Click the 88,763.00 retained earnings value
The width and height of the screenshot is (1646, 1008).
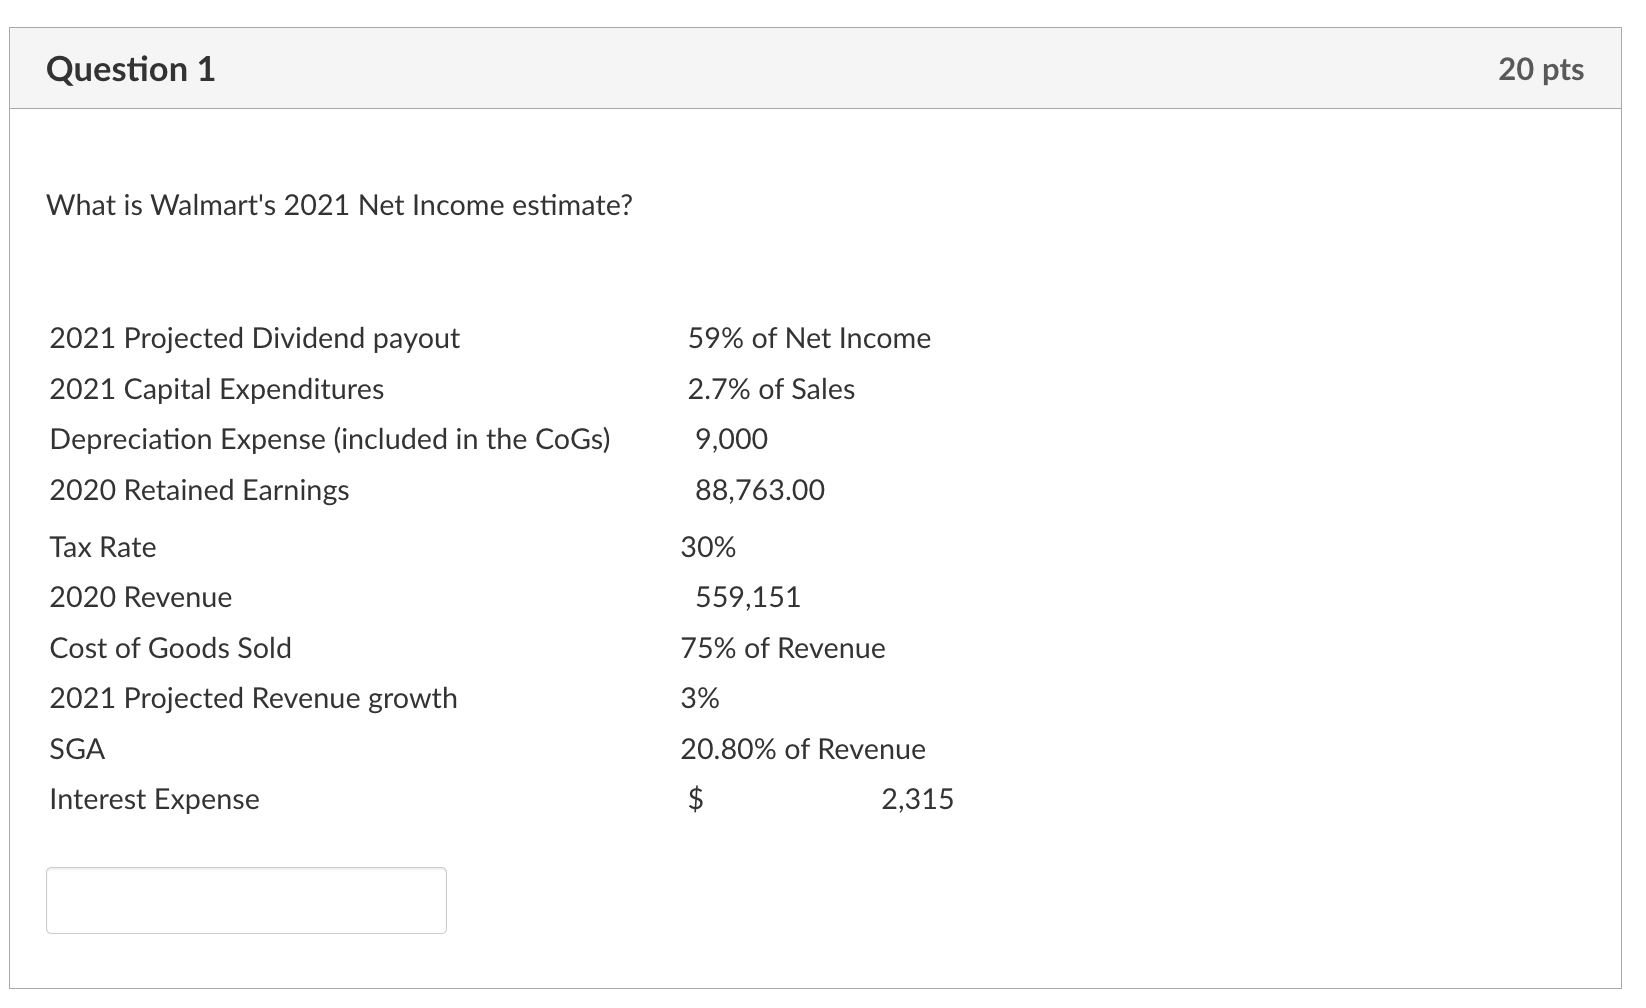tap(760, 489)
